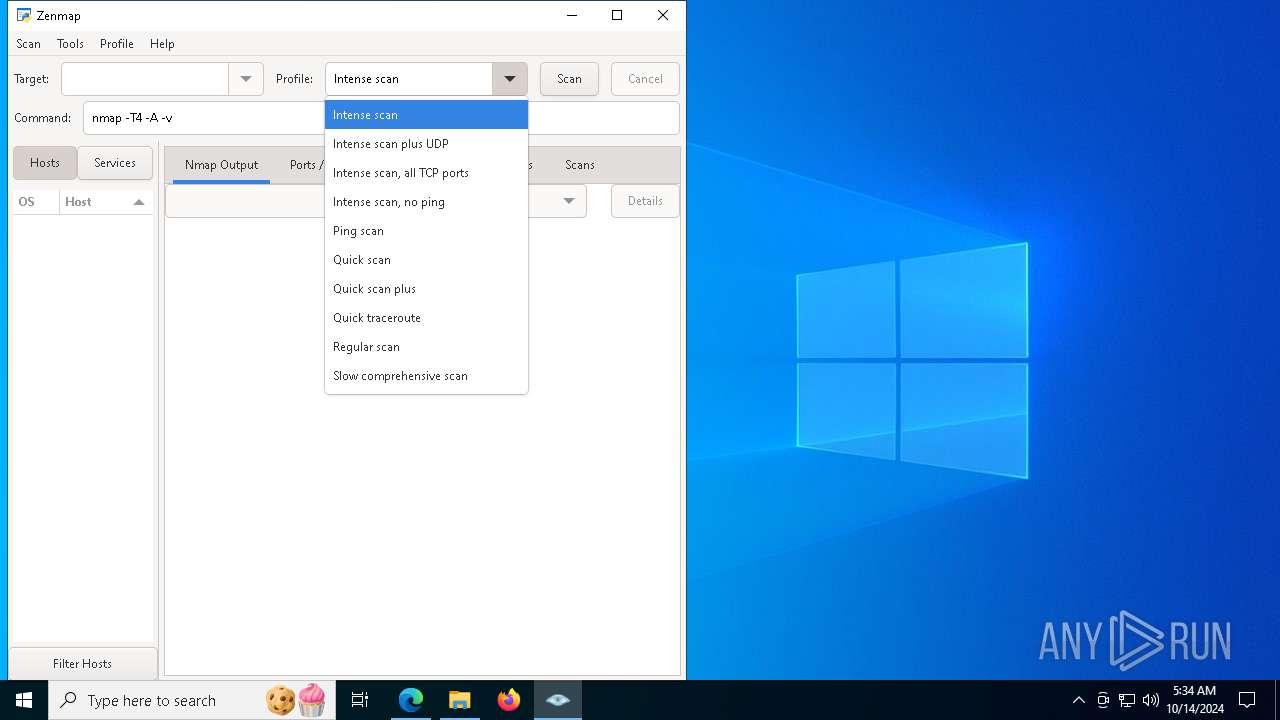Collapse the Profile dropdown arrow
Image resolution: width=1280 pixels, height=720 pixels.
point(510,79)
